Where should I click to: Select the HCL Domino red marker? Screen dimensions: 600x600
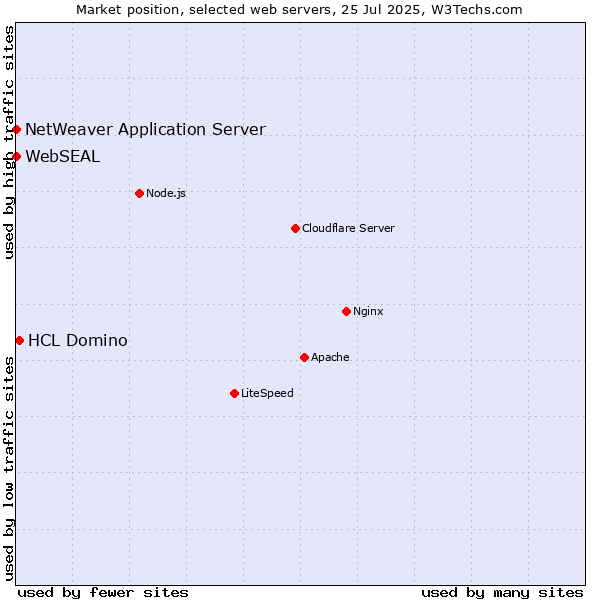(x=20, y=341)
